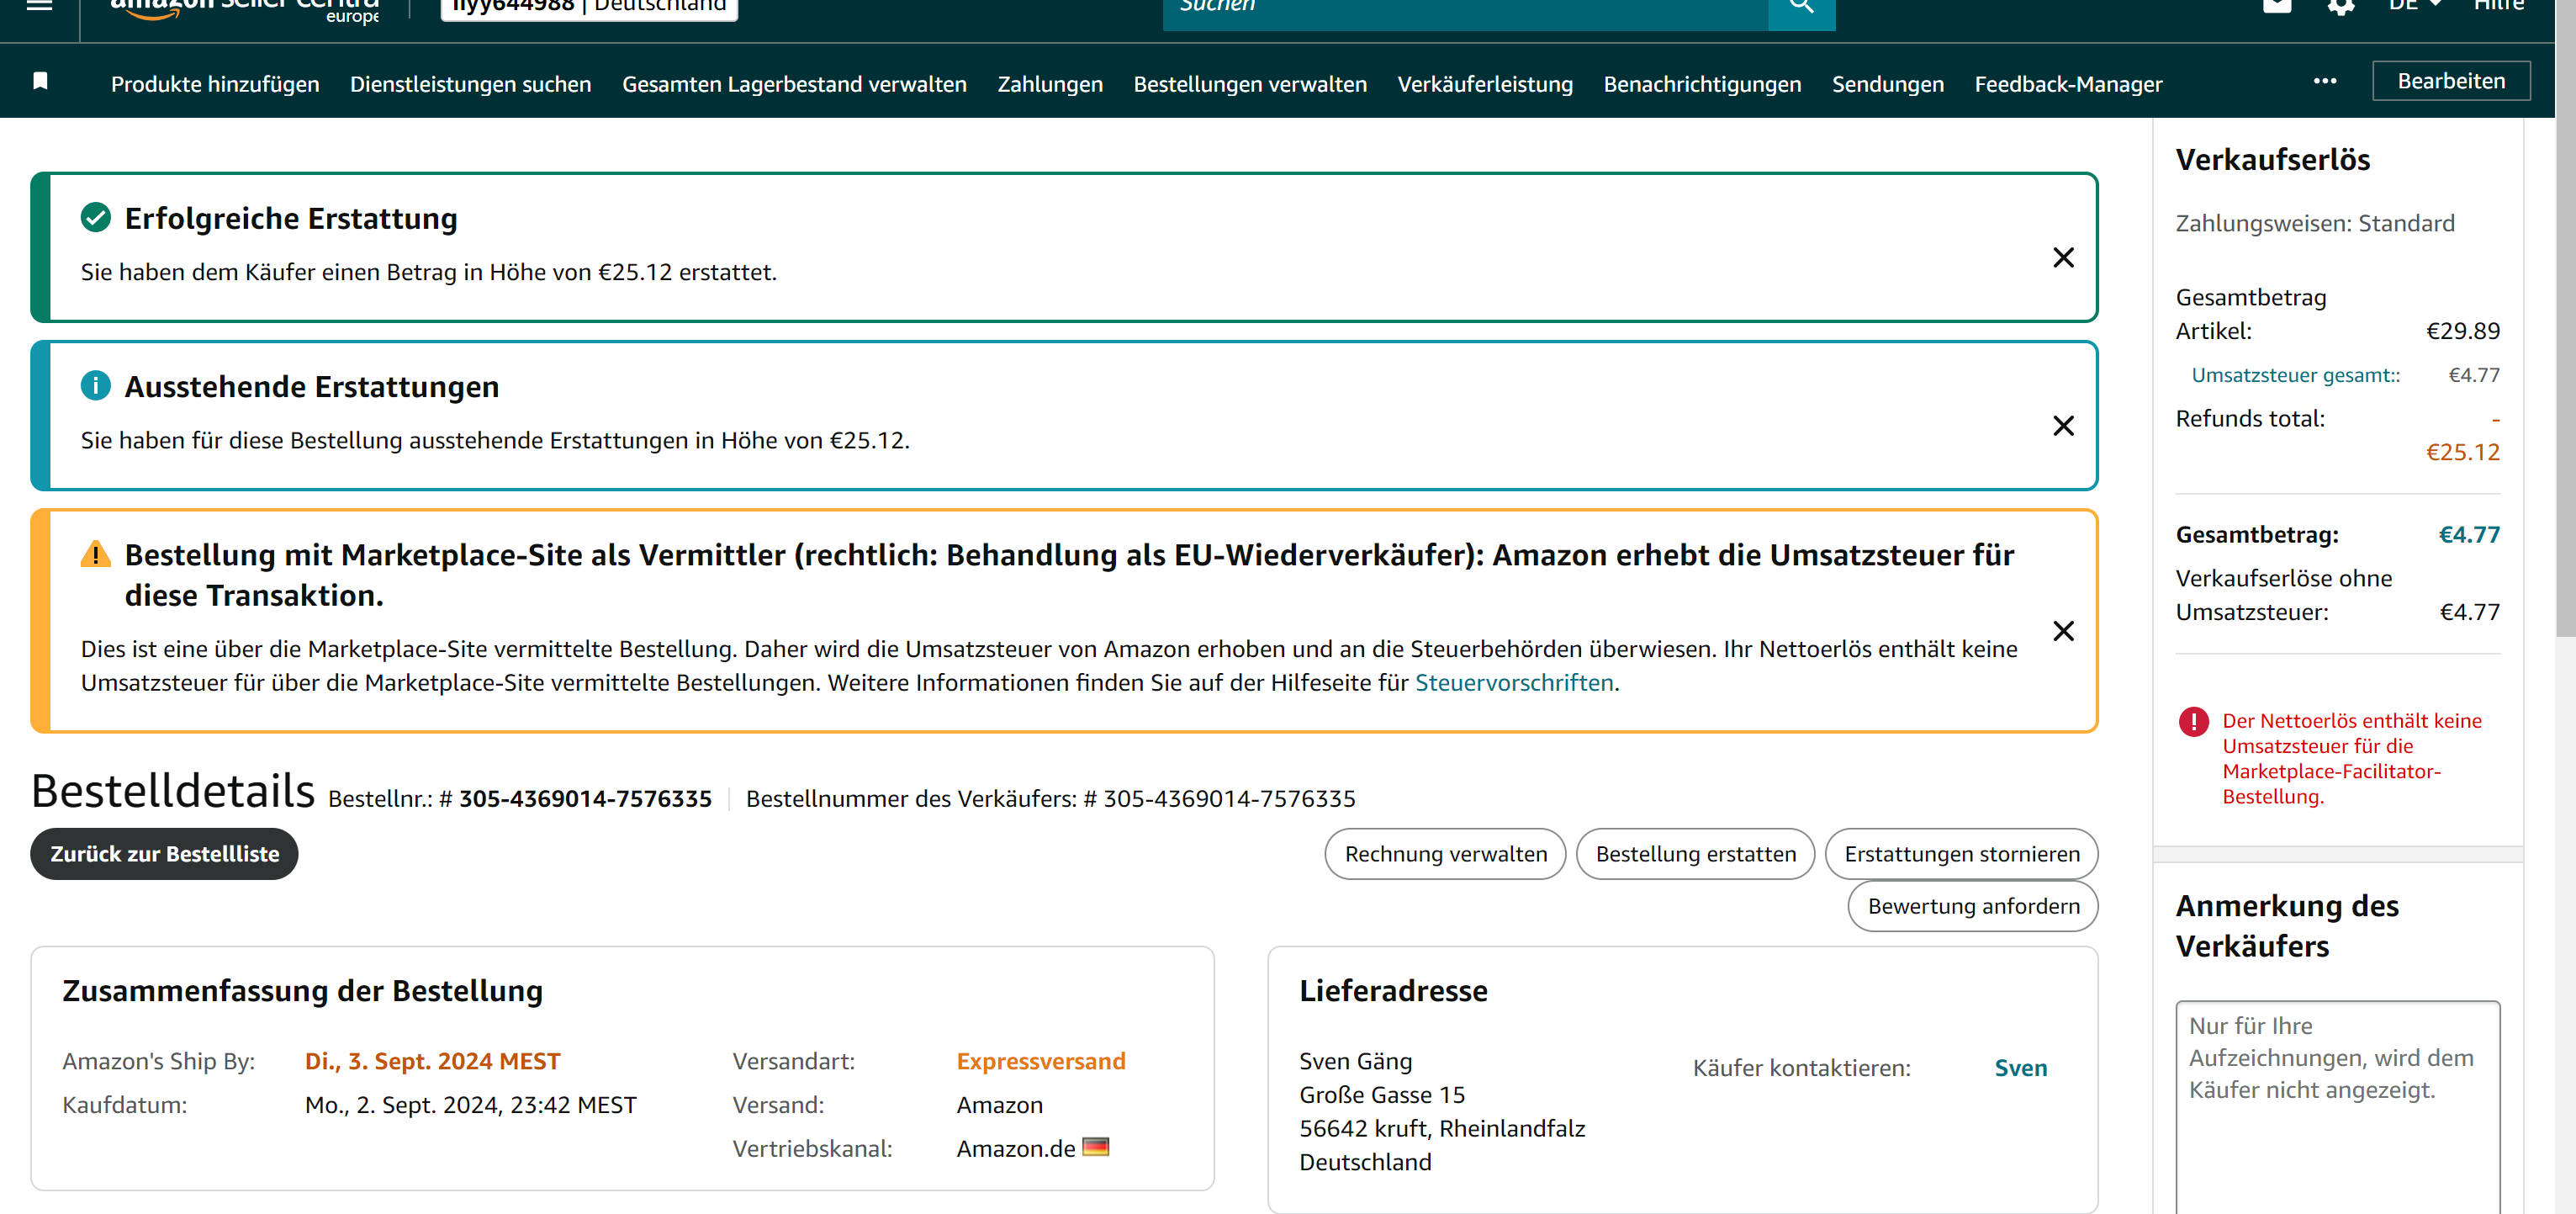Viewport: 2576px width, 1214px height.
Task: Open the three-dots more menu
Action: click(2325, 82)
